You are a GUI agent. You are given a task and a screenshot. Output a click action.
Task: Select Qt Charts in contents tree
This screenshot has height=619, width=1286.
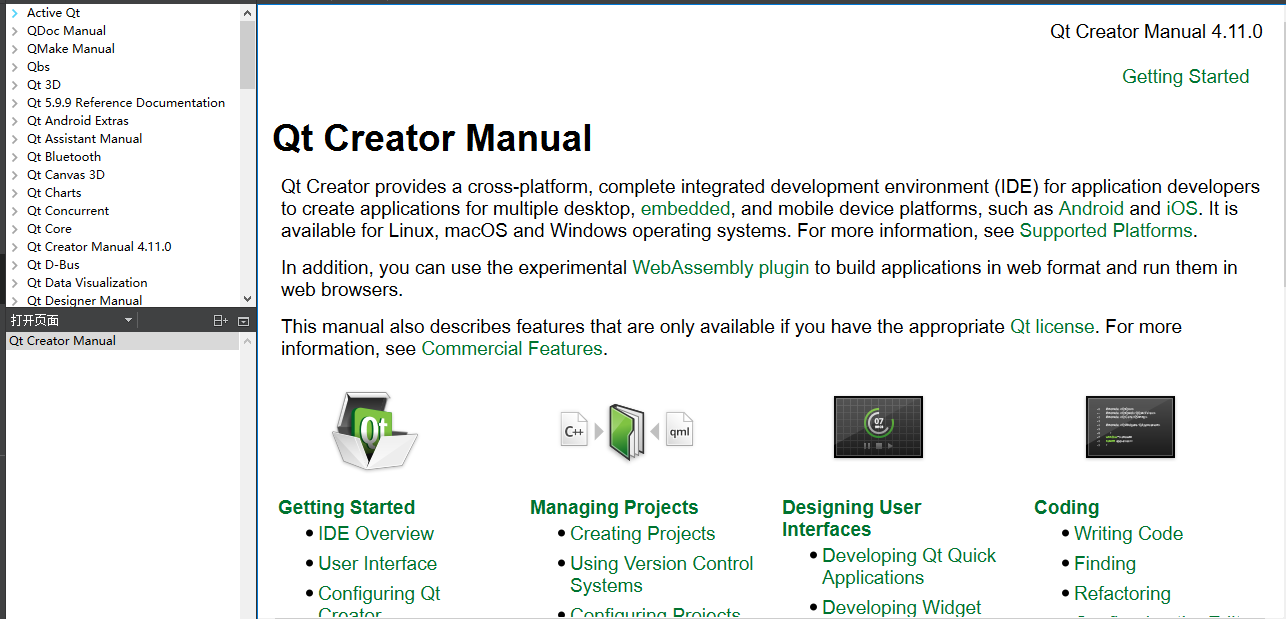coord(54,193)
